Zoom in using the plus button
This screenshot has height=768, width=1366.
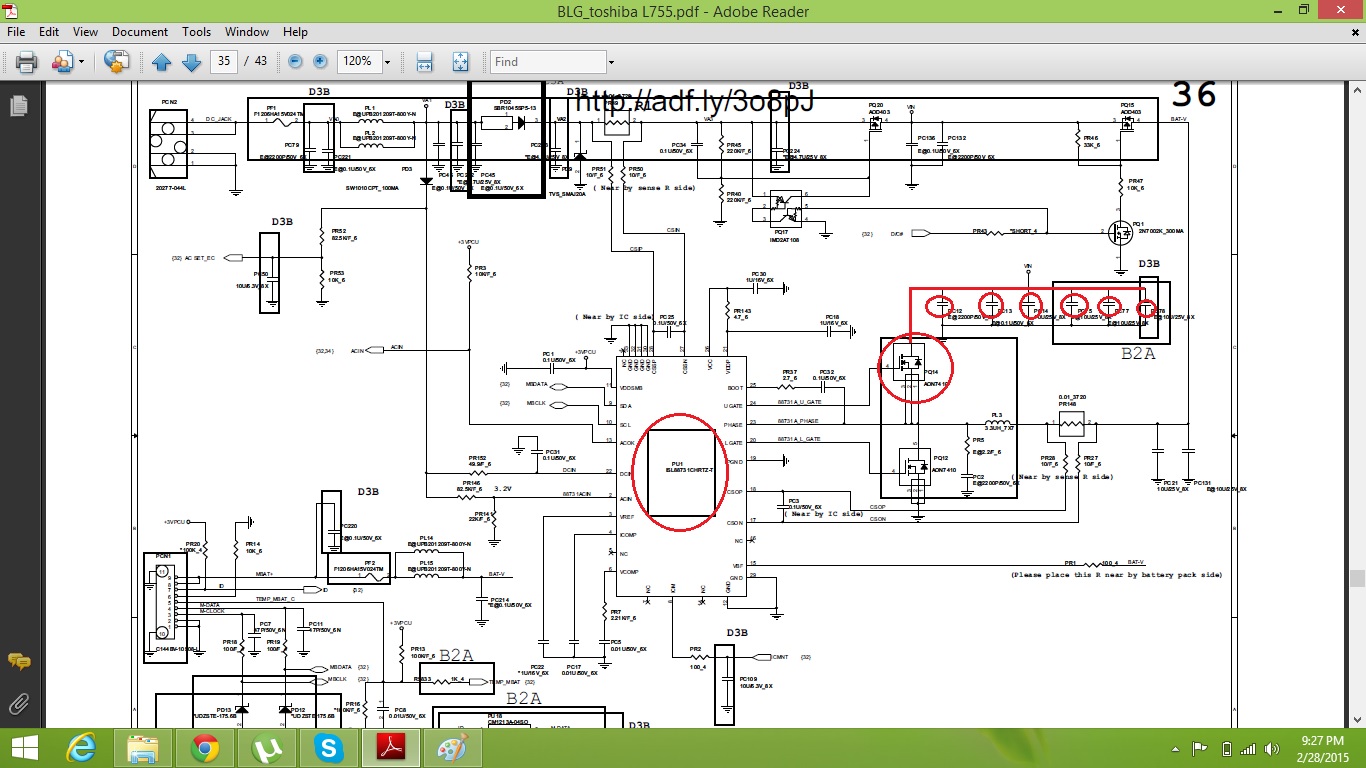point(320,62)
